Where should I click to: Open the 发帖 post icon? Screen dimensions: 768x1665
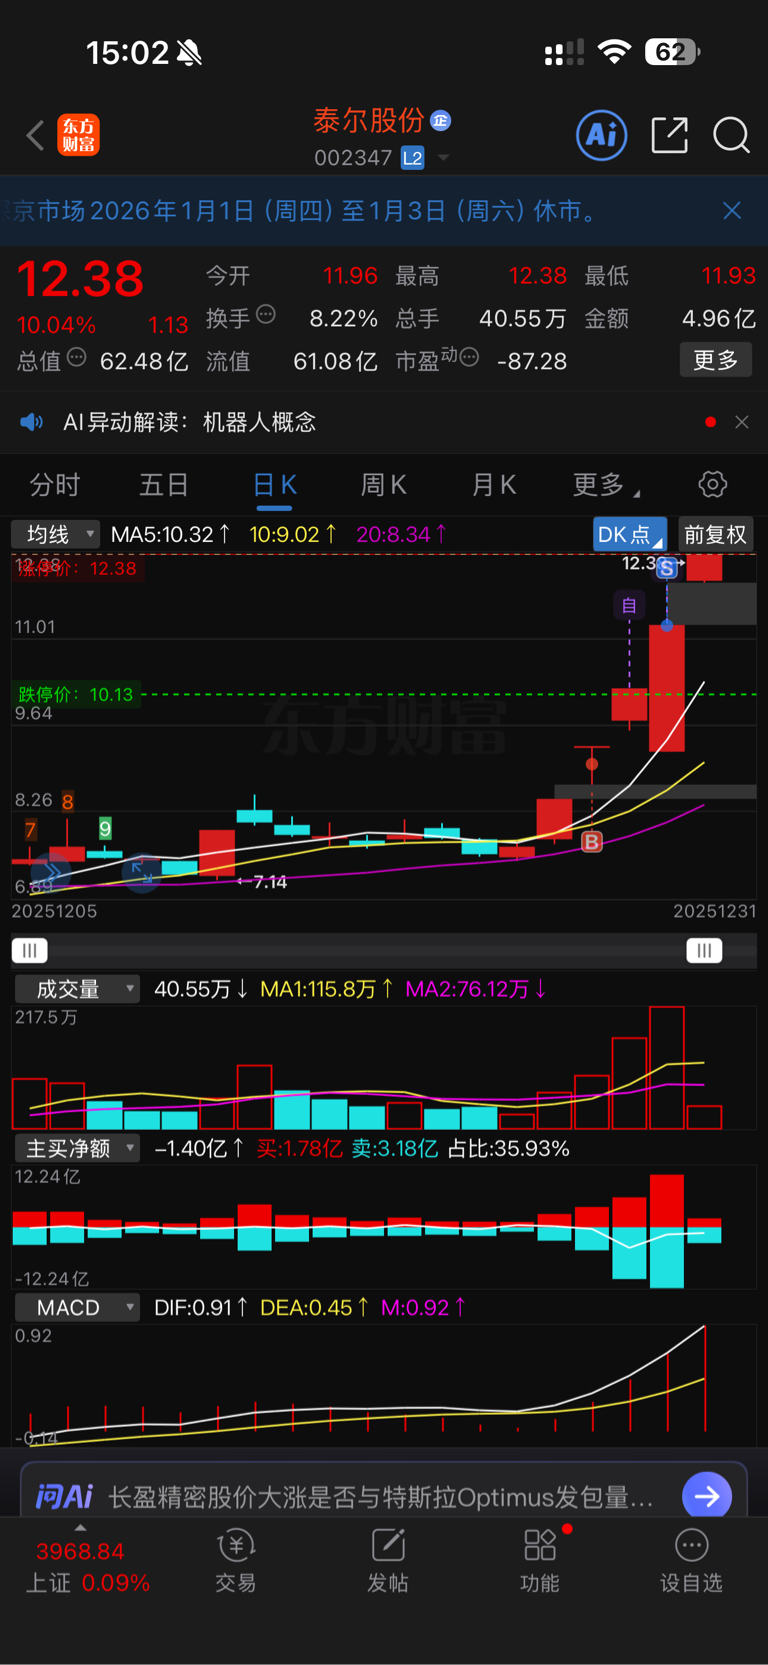coord(388,1560)
